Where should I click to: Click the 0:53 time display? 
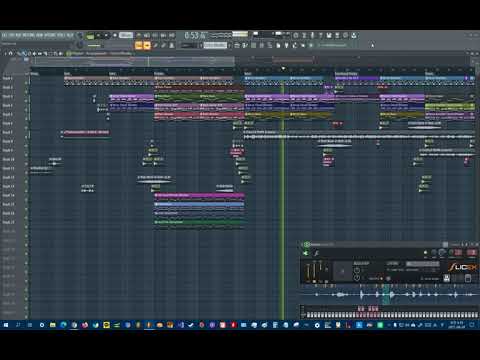point(195,35)
